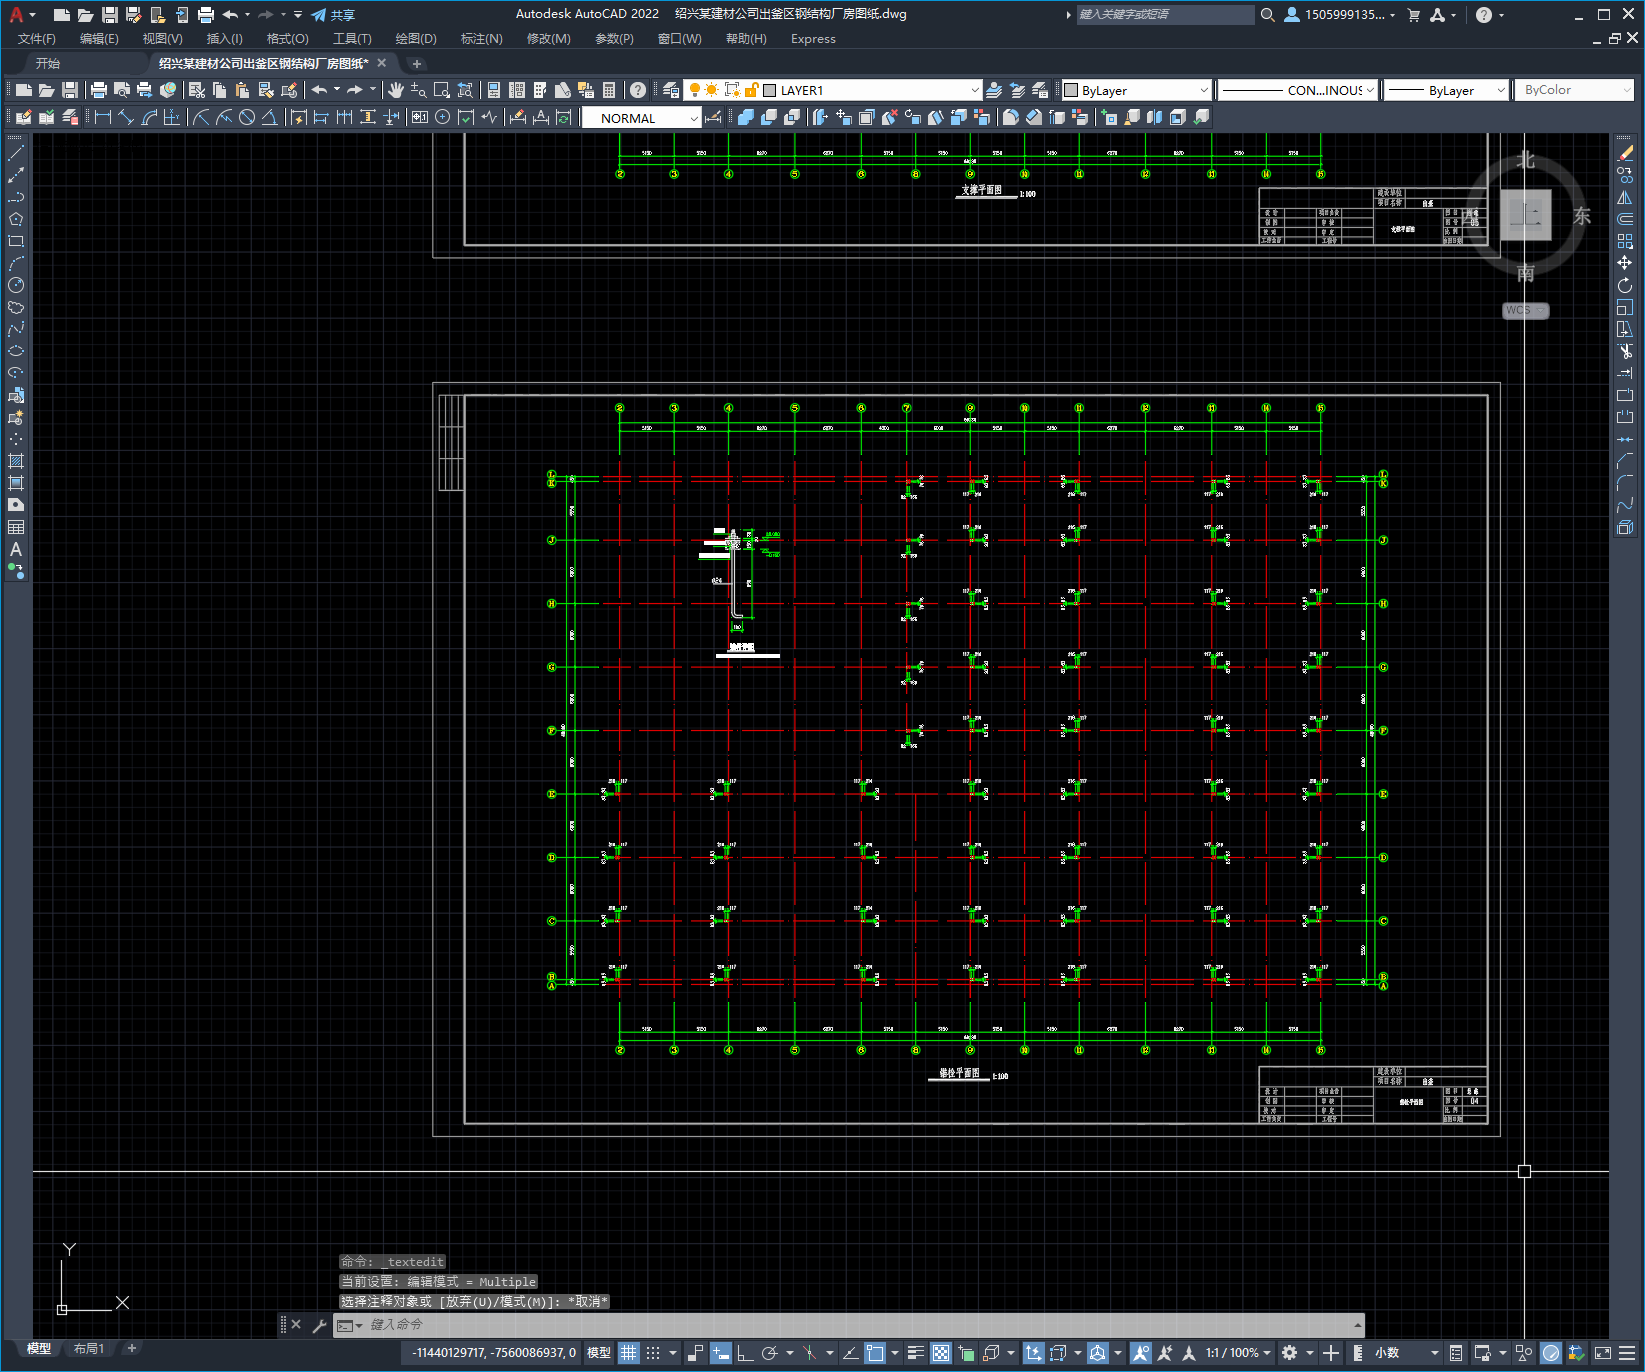The height and width of the screenshot is (1372, 1645).
Task: Open the Layer Properties Manager icon
Action: (x=671, y=90)
